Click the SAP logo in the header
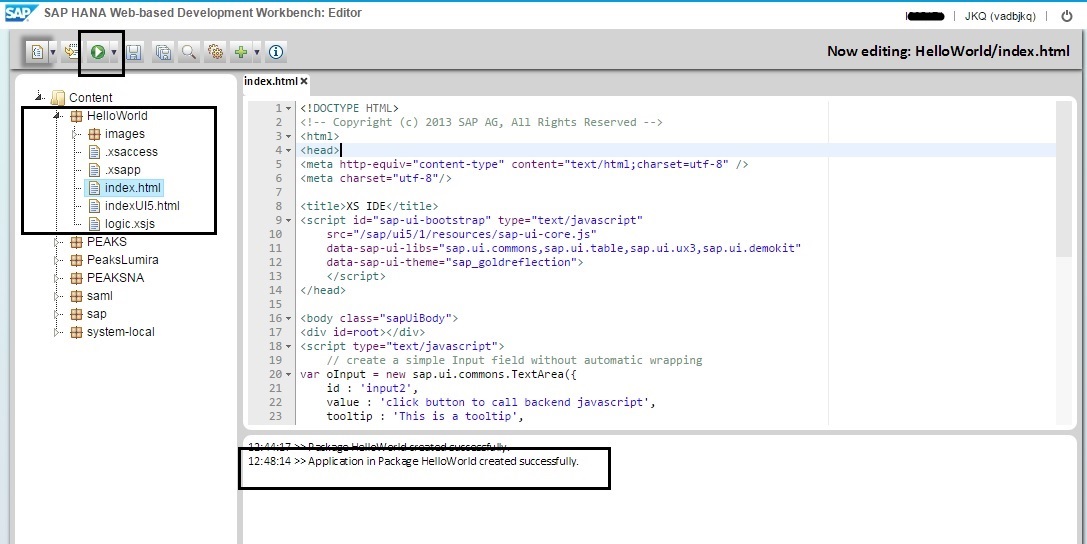Screen dimensions: 1087x544 pos(19,15)
